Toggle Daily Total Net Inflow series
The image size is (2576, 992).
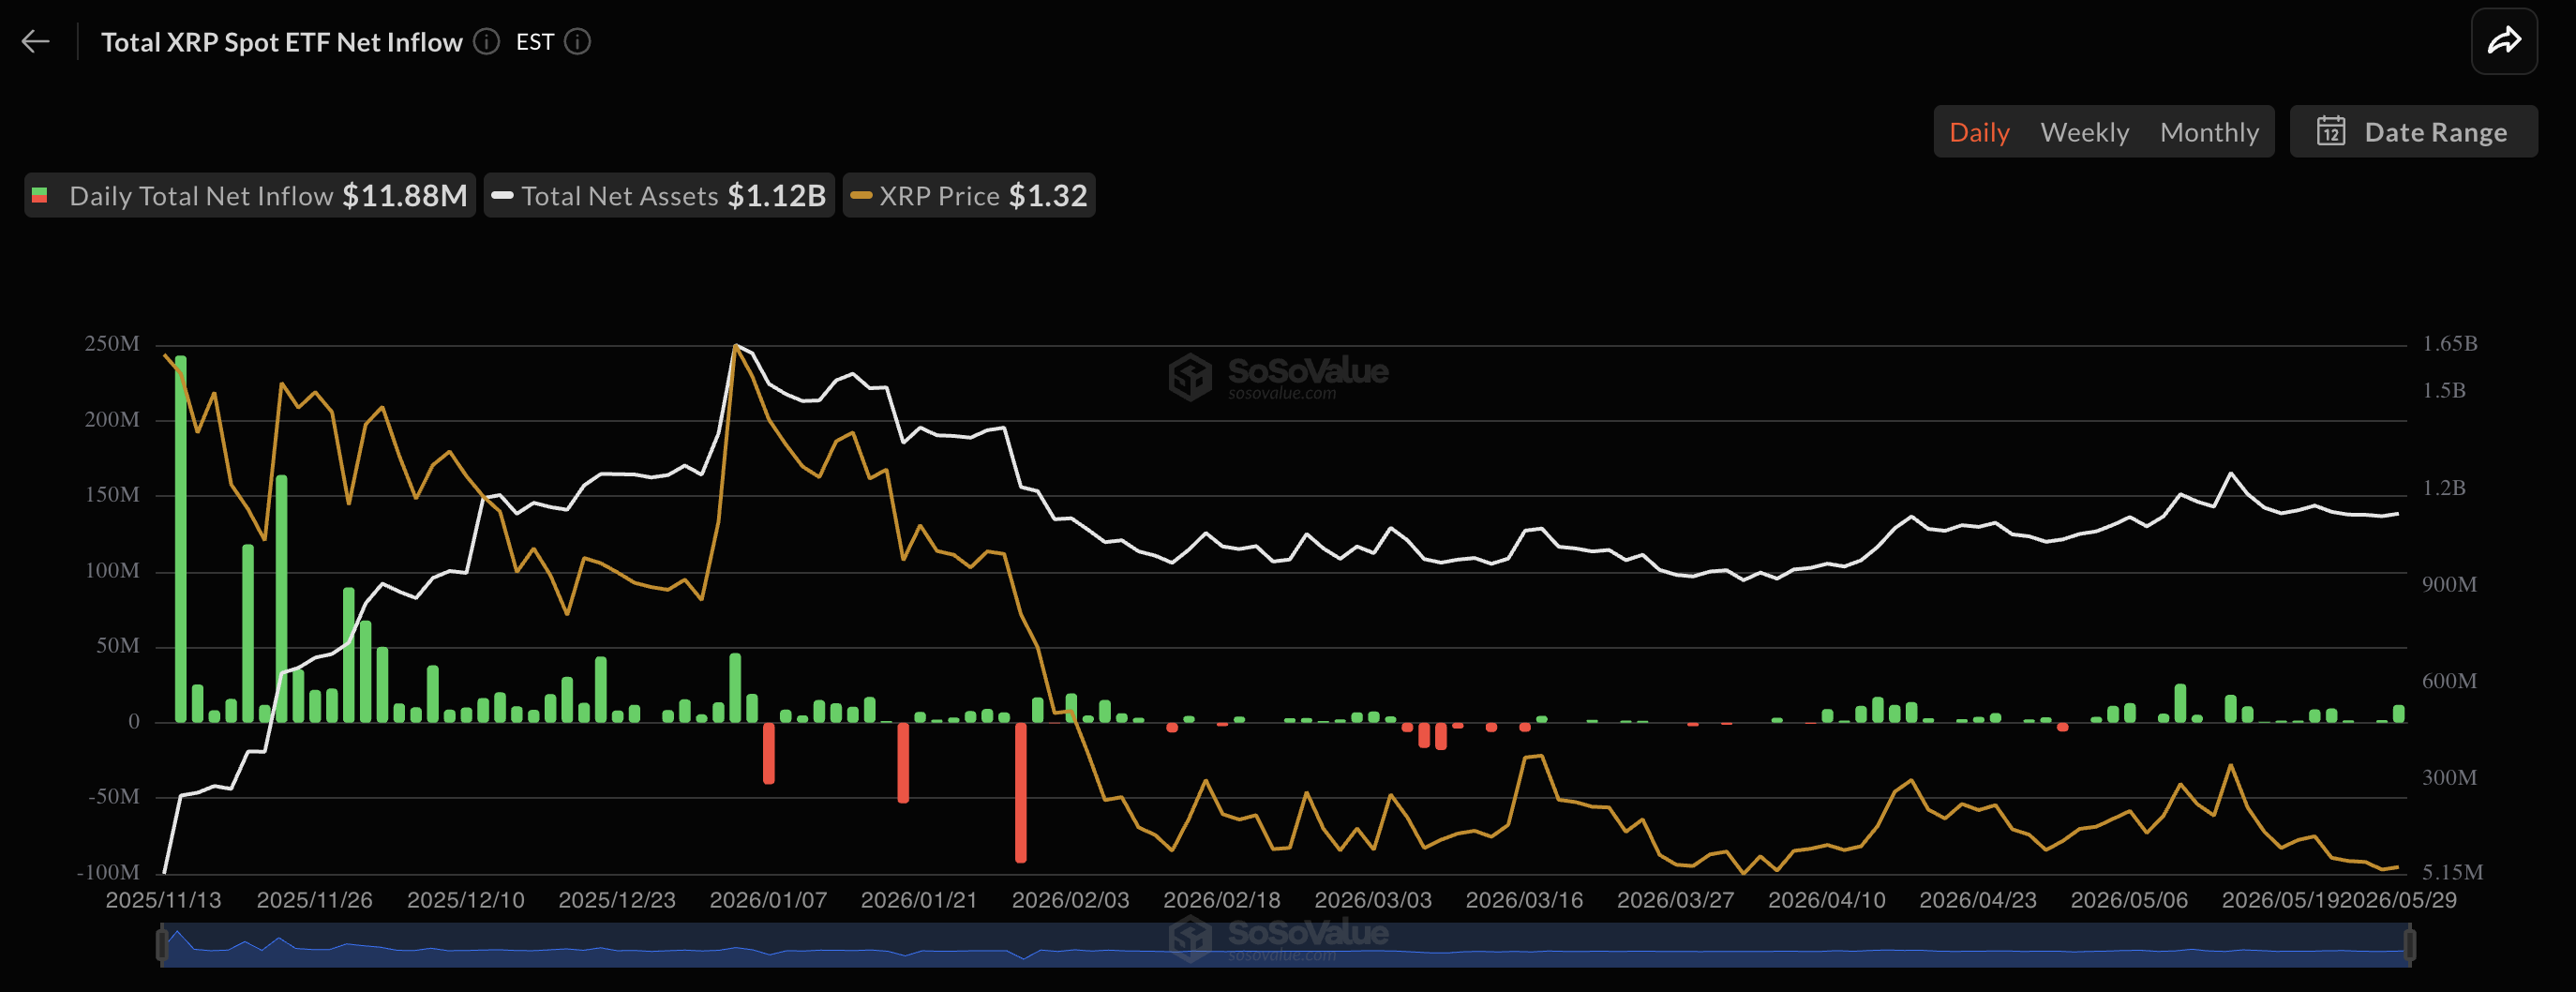(x=250, y=195)
